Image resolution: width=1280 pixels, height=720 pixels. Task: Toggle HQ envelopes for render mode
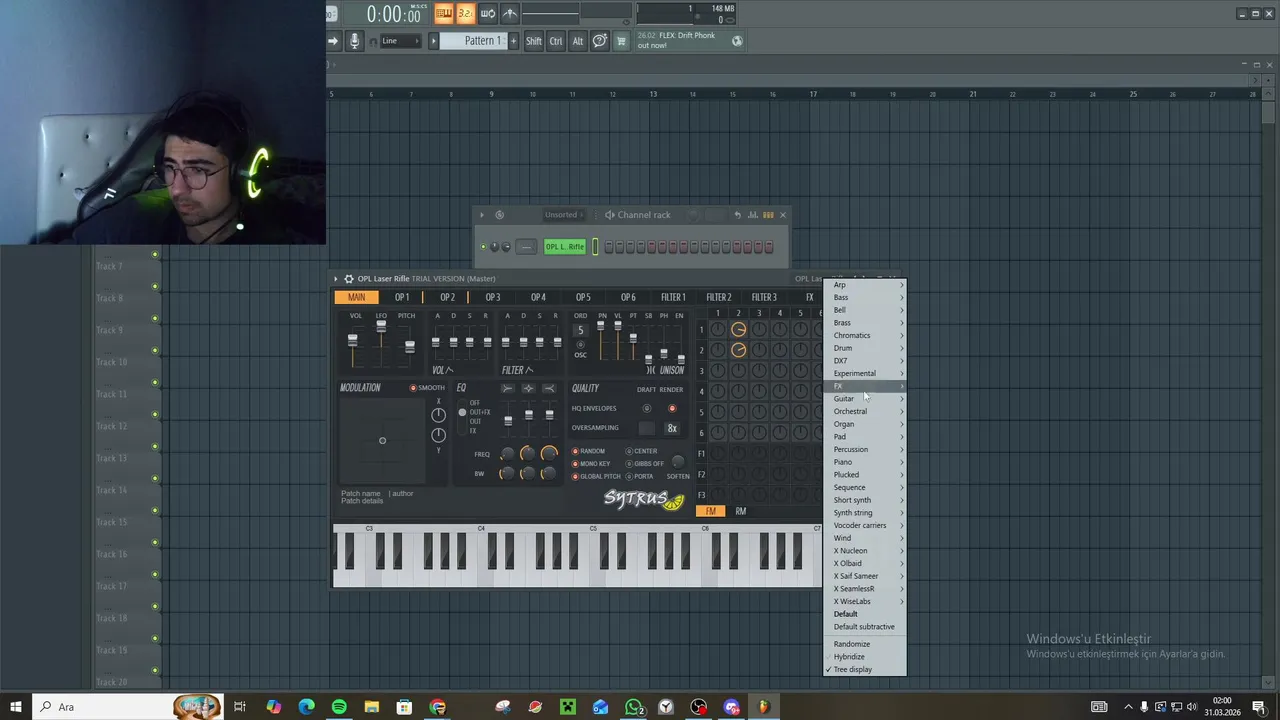[672, 408]
